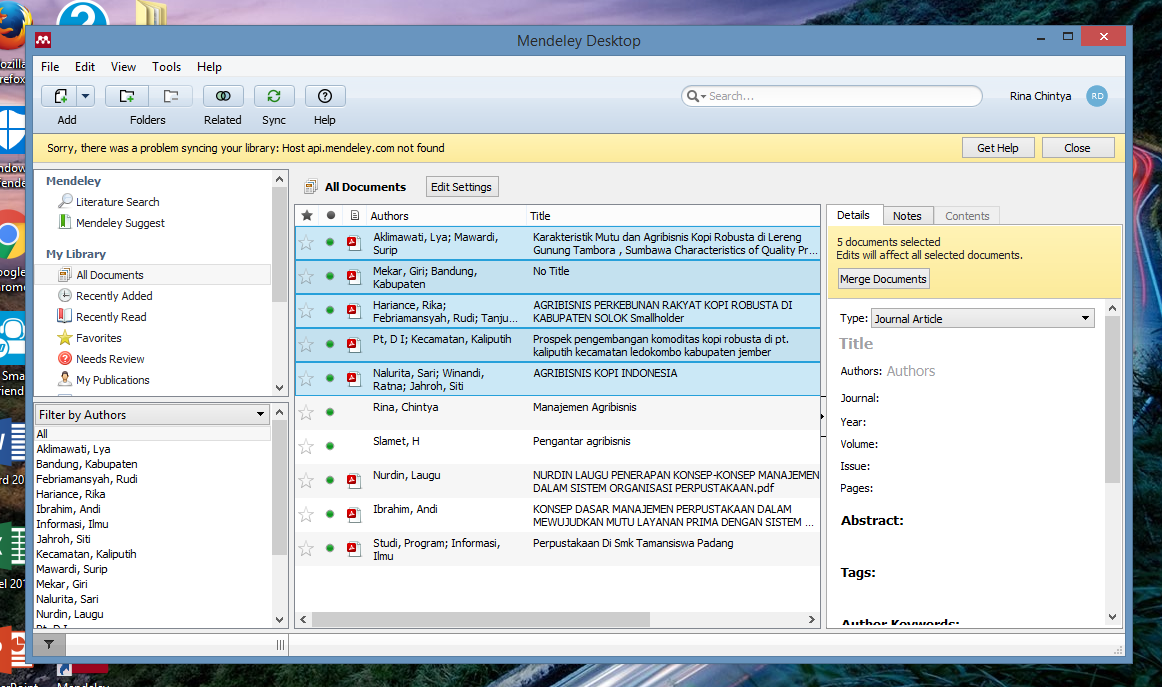Toggle favorite star for Mekar, Giri row

point(306,276)
